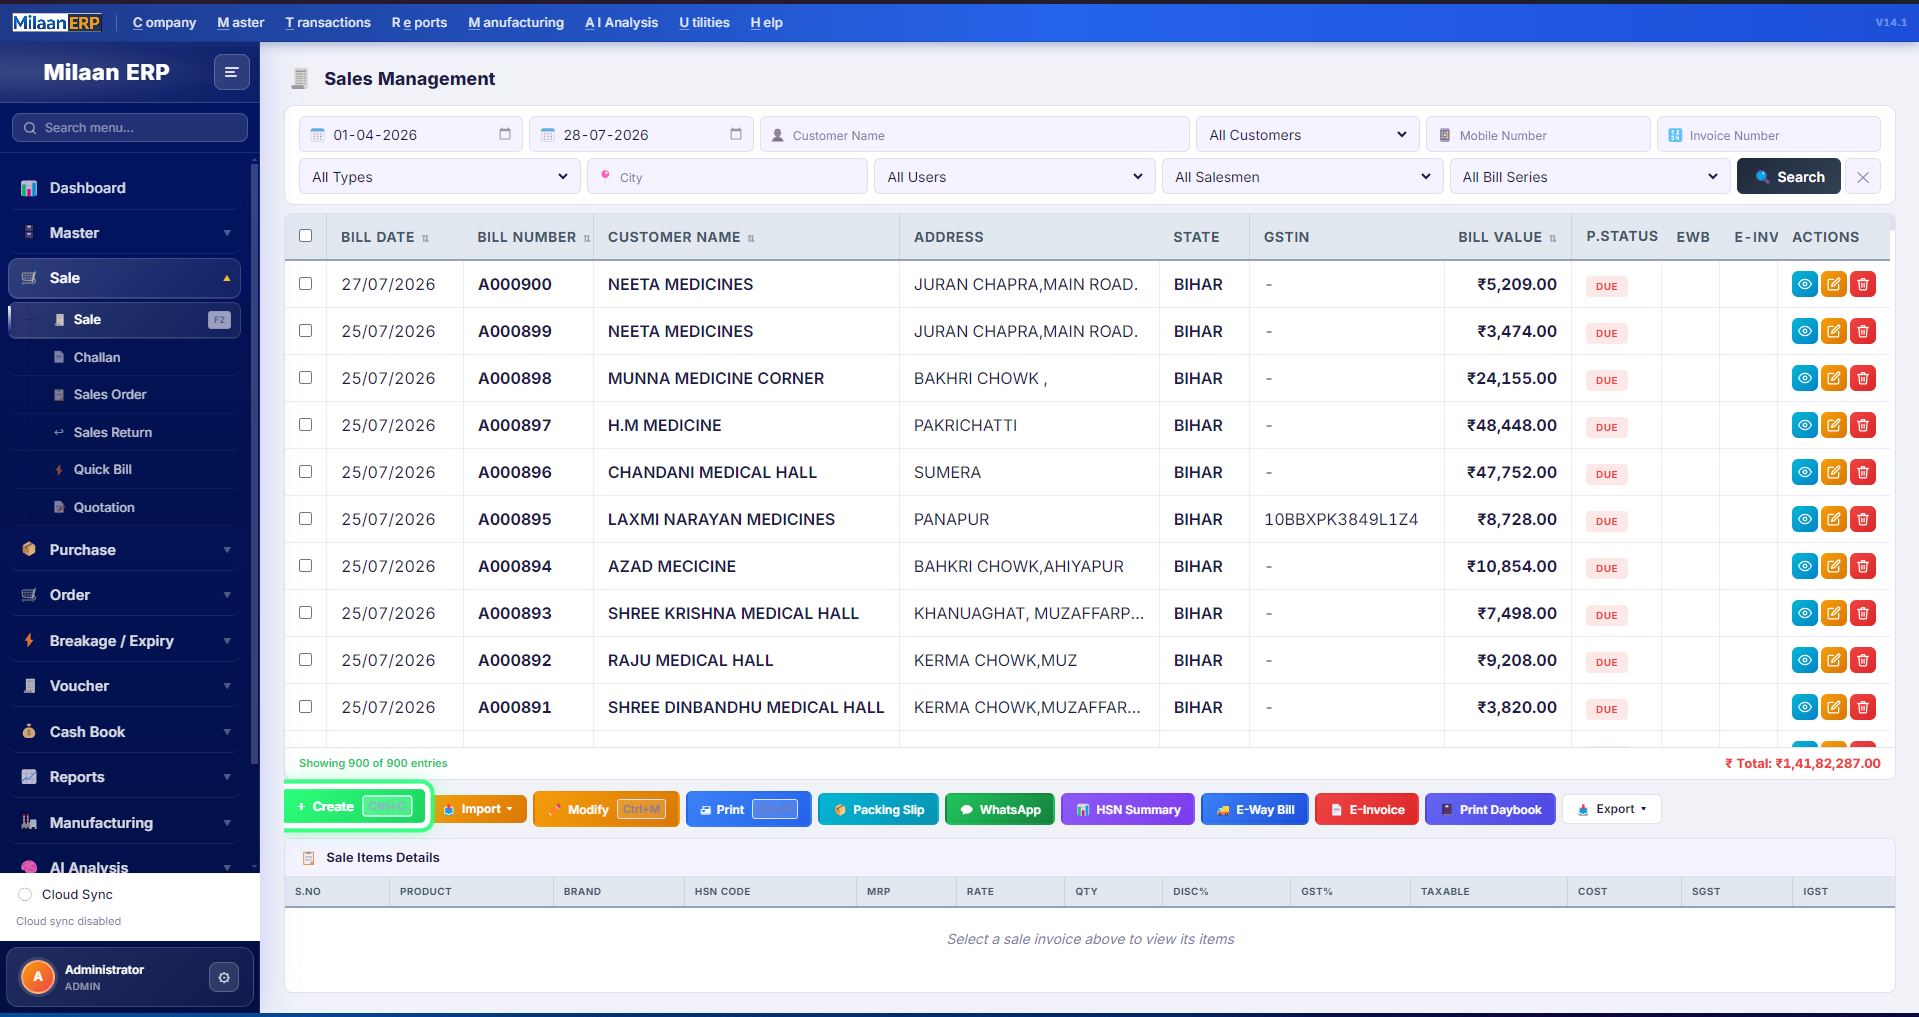The image size is (1919, 1017).
Task: Open the All Users dropdown
Action: [x=1014, y=177]
